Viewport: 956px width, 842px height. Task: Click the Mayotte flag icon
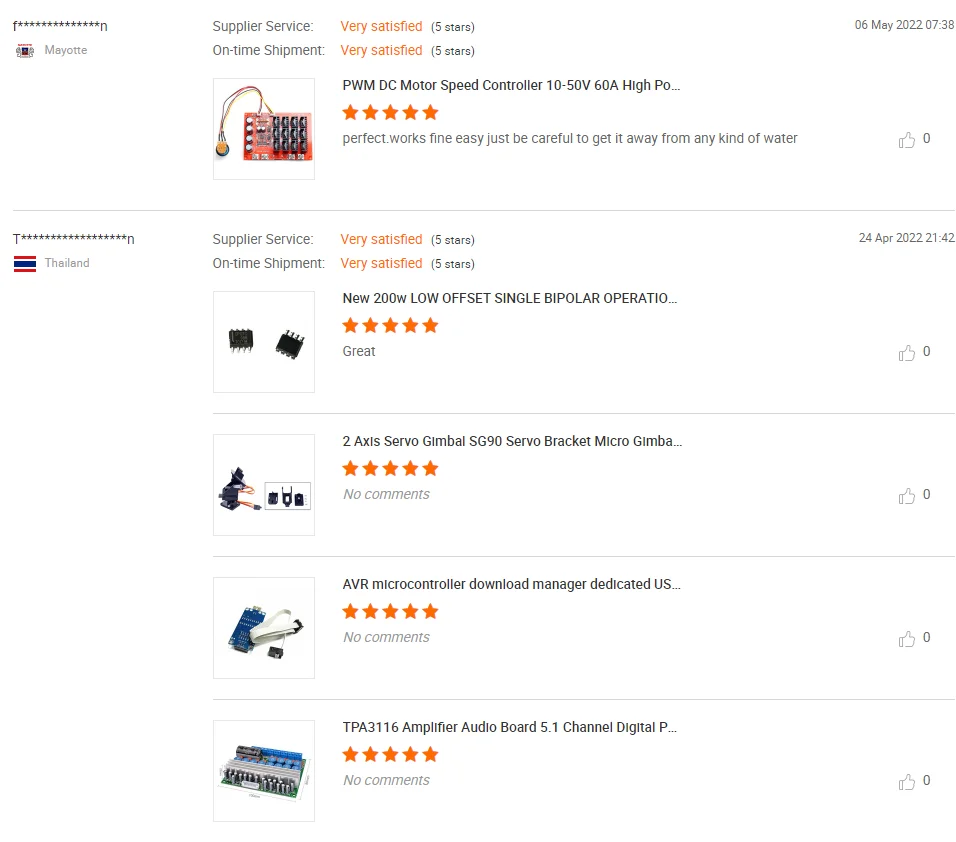(25, 51)
